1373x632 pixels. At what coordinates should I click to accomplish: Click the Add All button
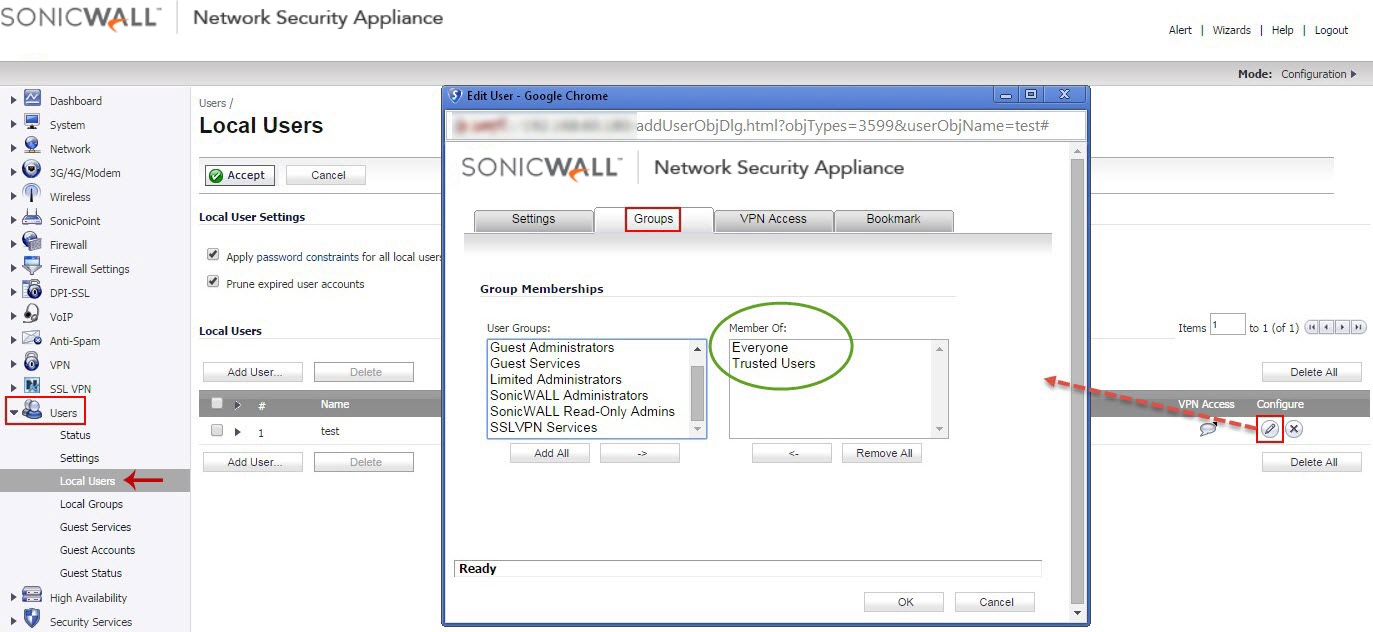[550, 453]
